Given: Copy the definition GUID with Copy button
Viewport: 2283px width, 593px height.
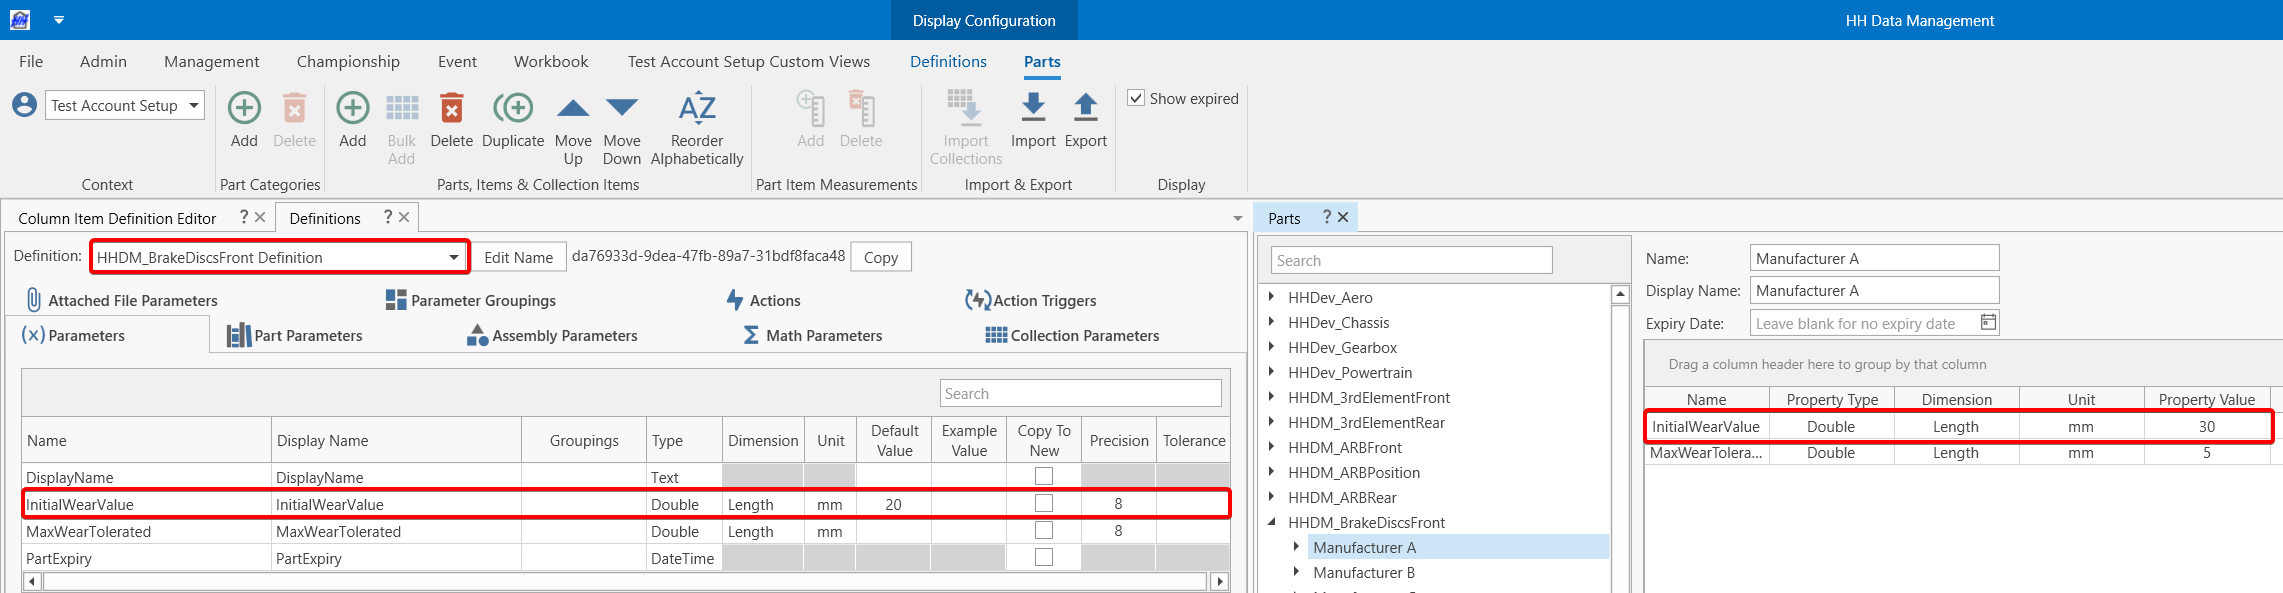Looking at the screenshot, I should click(880, 257).
